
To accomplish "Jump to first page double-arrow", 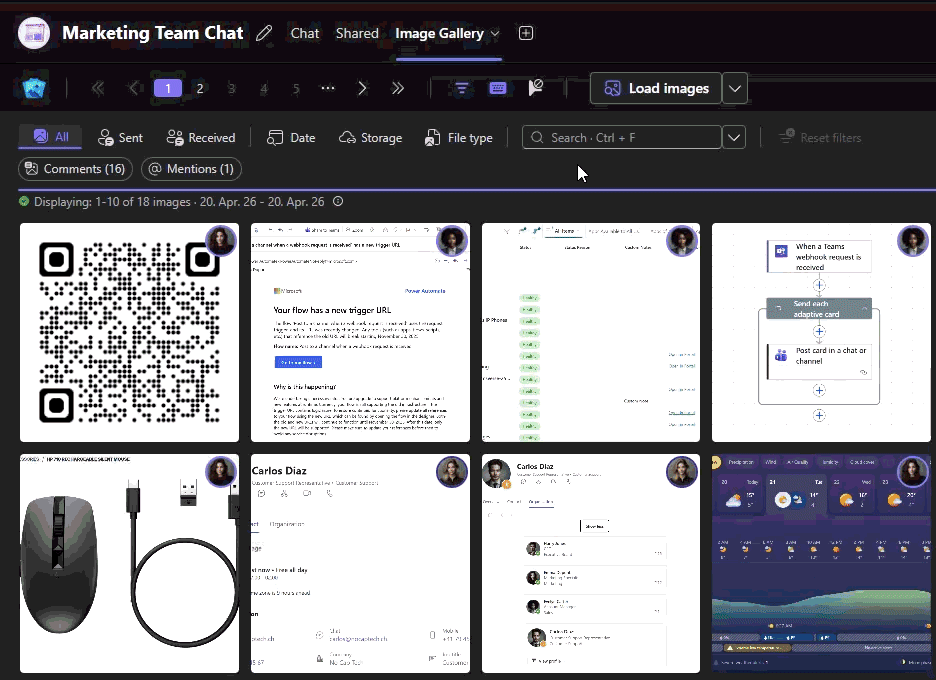I will pyautogui.click(x=98, y=88).
